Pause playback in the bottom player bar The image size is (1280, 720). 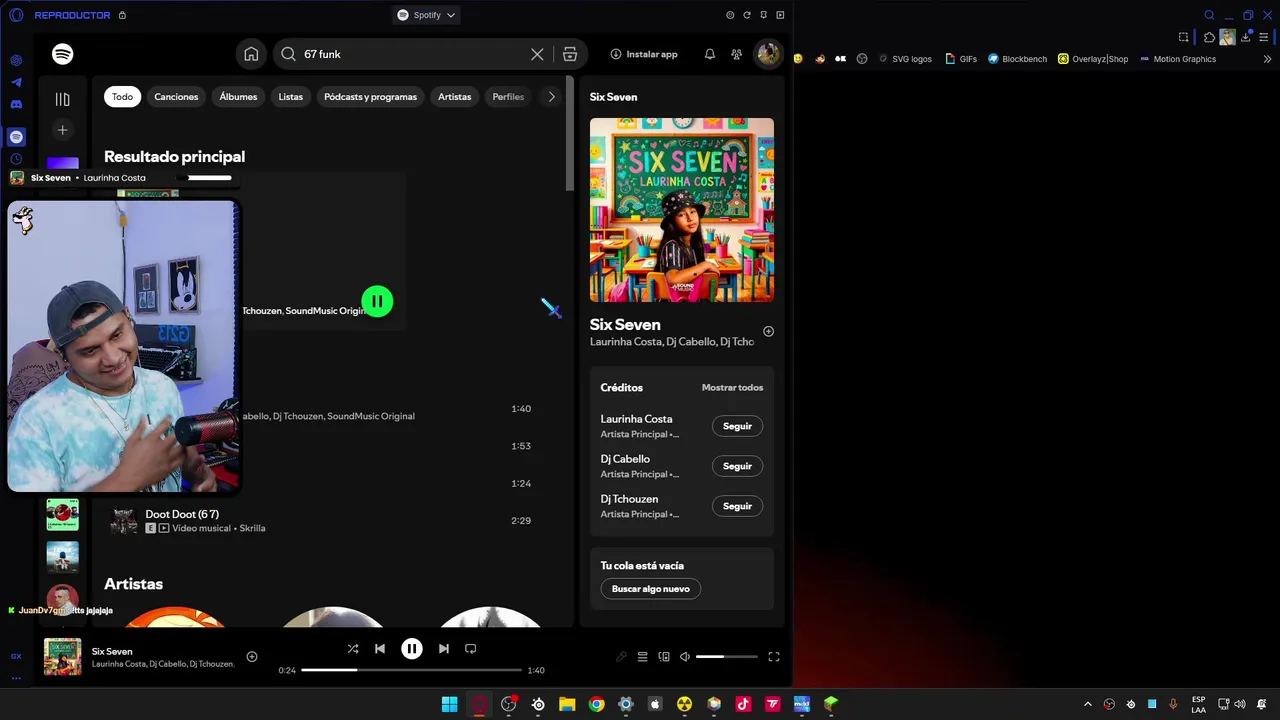(x=412, y=649)
